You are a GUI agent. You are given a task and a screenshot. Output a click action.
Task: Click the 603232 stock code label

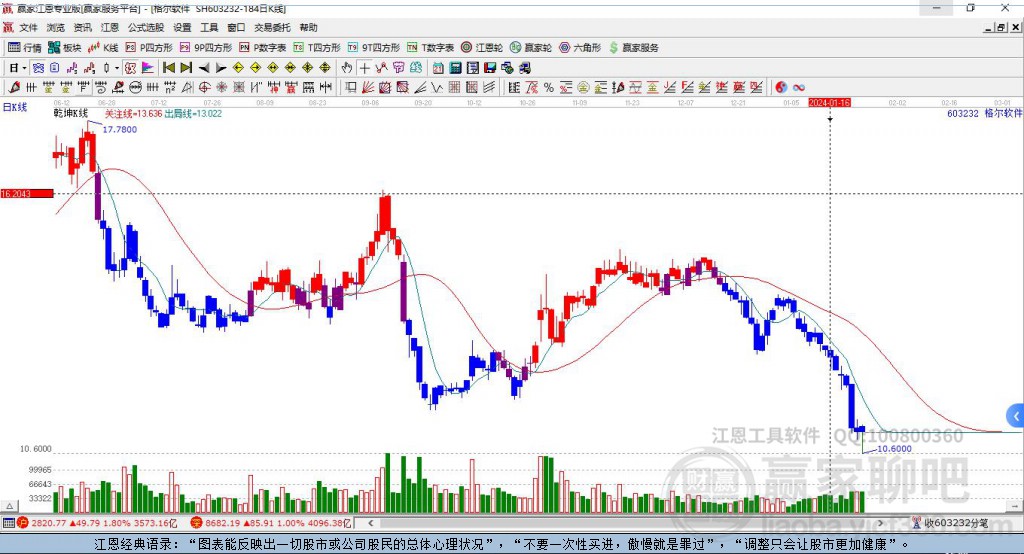click(x=963, y=113)
